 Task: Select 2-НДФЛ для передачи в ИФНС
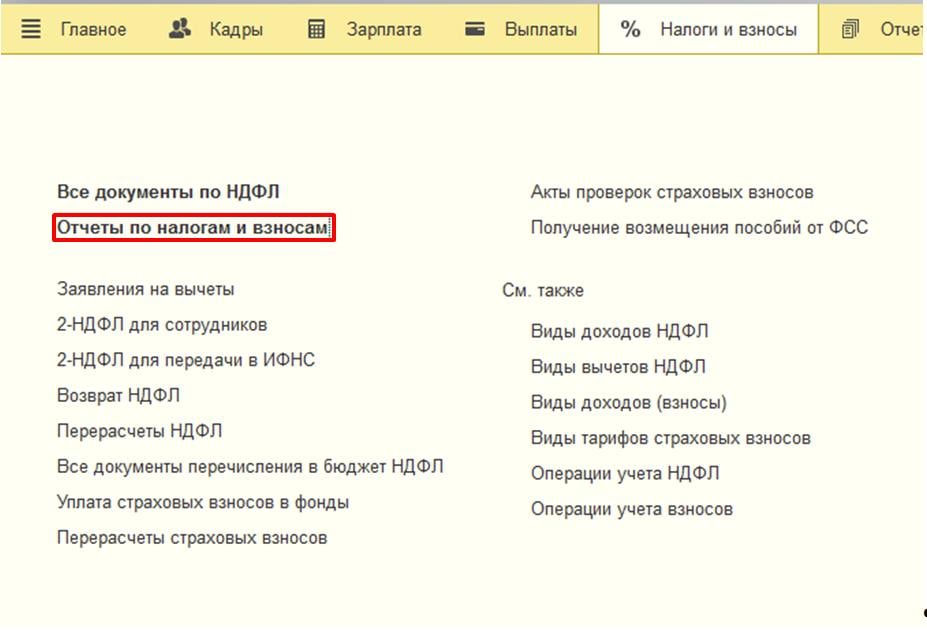pyautogui.click(x=186, y=360)
